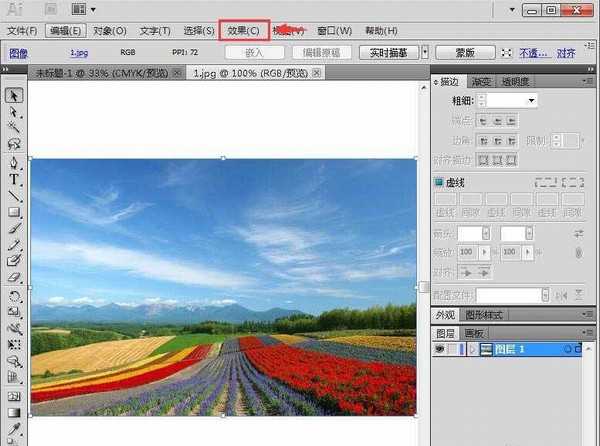Click the 1.jpg linked file name
Screen dimensions: 600x446
point(78,53)
